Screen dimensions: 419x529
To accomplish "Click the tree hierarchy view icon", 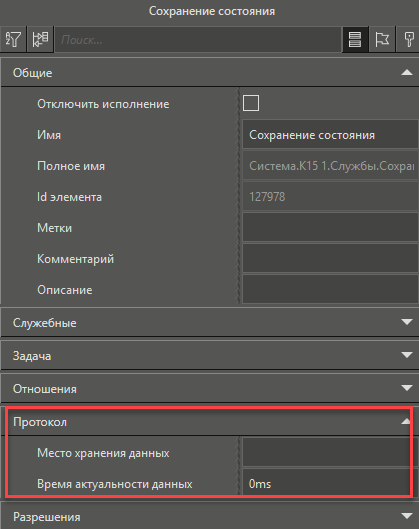I will tap(40, 39).
